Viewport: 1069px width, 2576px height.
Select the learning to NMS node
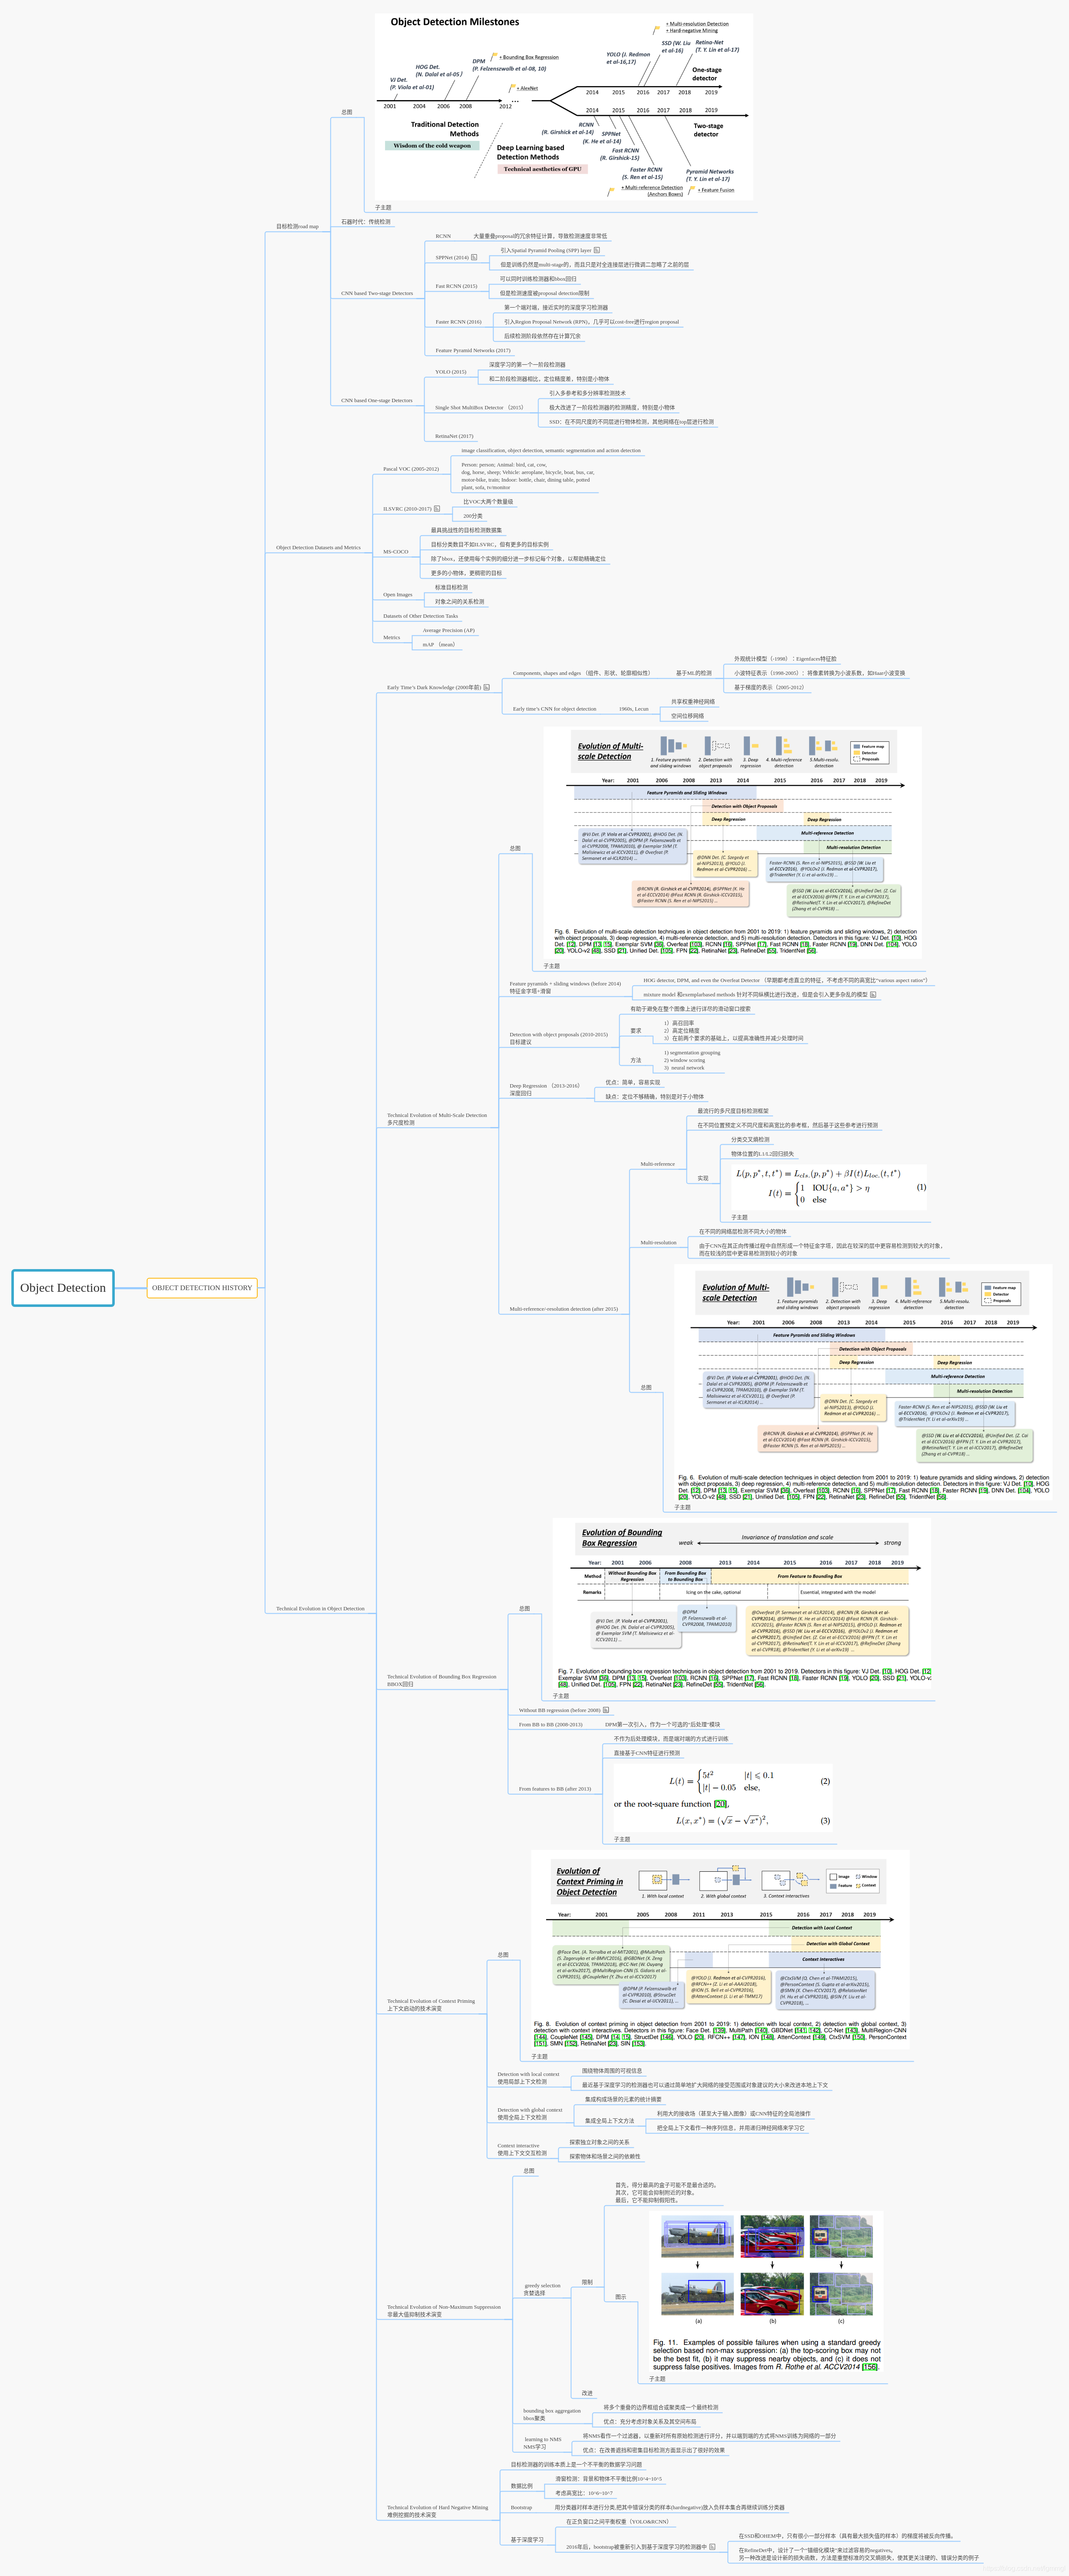coord(542,2443)
